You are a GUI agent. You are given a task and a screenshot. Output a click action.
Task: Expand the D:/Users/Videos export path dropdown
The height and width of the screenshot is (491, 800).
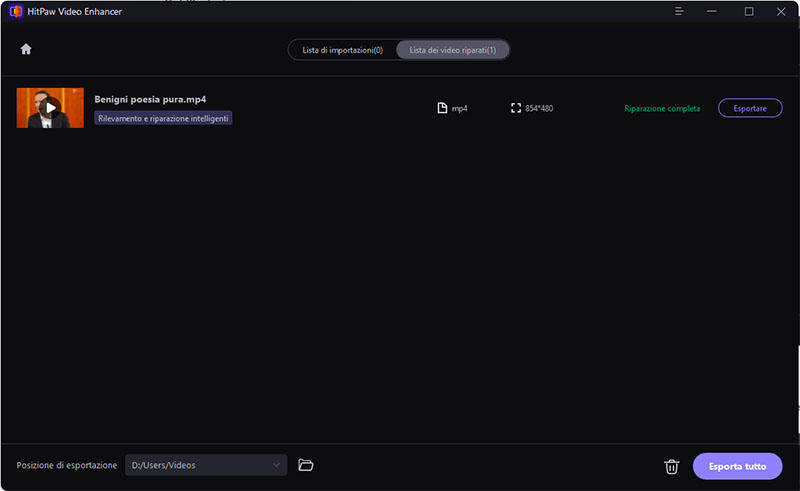tap(276, 465)
